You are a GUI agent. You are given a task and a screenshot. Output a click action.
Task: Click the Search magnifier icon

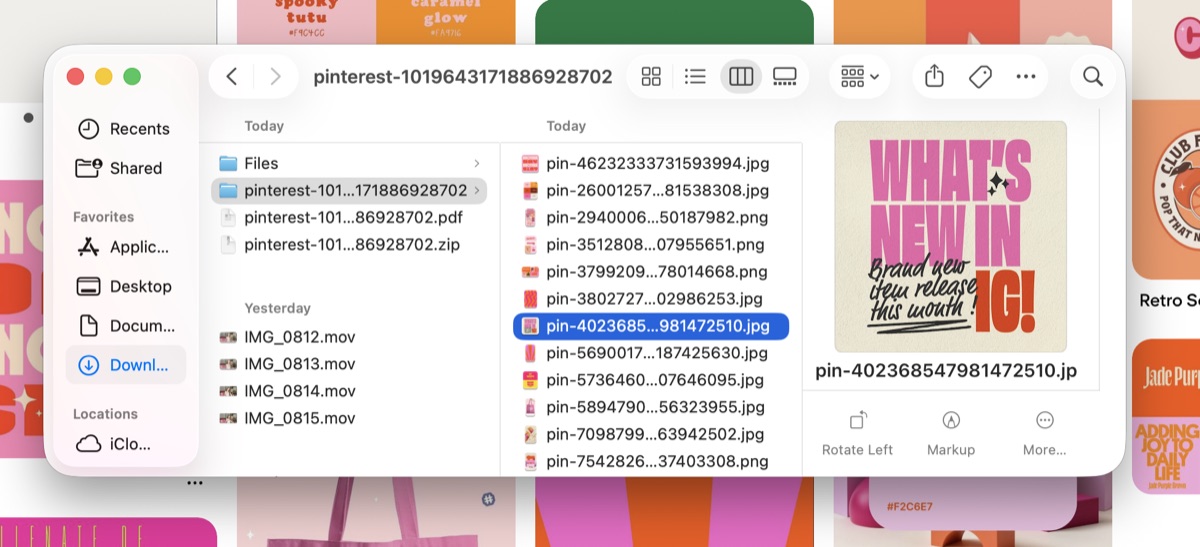(1093, 77)
